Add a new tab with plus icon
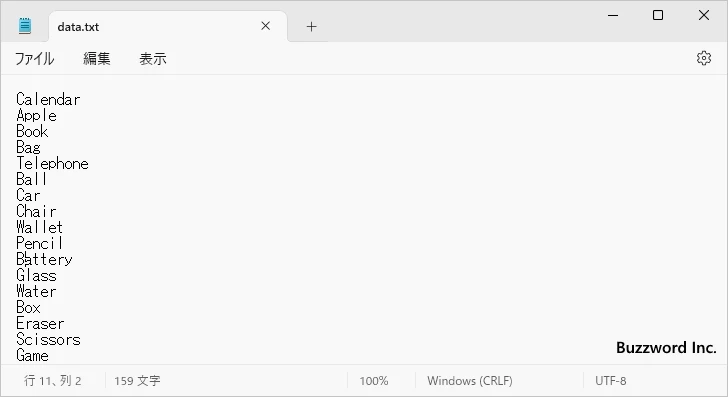This screenshot has height=397, width=728. click(312, 26)
